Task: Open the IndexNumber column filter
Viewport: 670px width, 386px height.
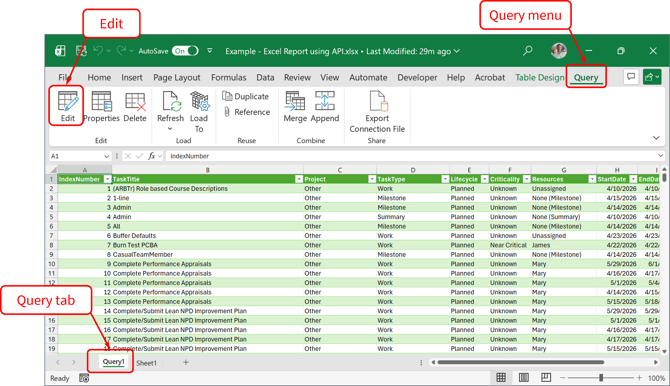Action: [108, 179]
